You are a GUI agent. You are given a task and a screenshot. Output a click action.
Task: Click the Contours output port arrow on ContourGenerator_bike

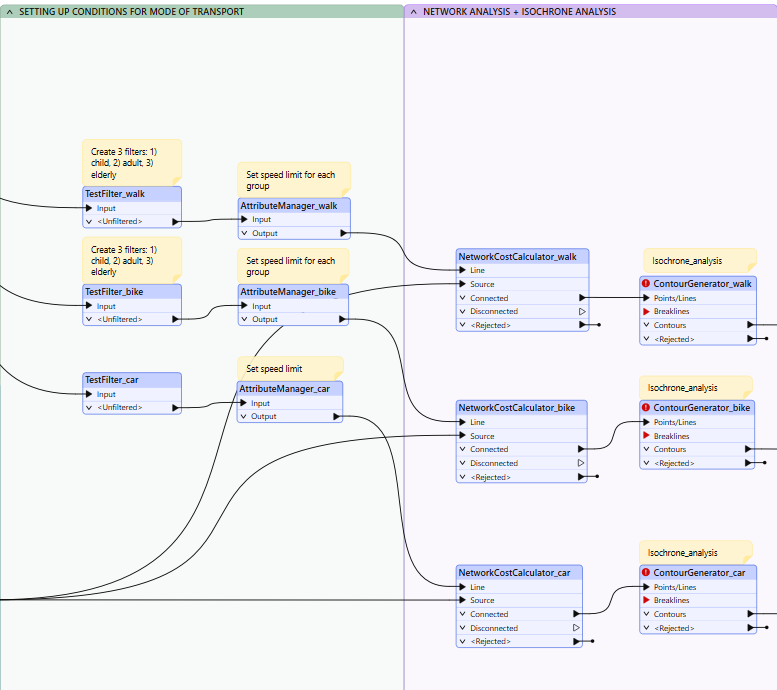click(748, 449)
